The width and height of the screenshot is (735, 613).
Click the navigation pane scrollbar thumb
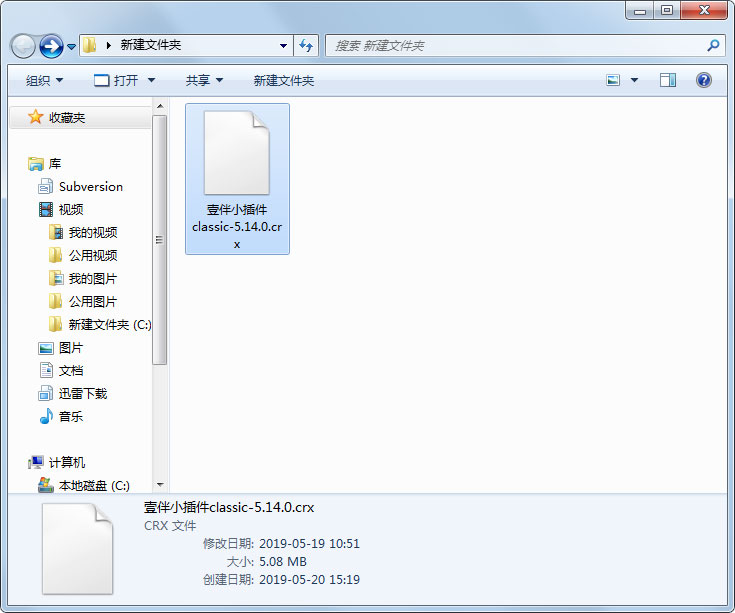(x=160, y=239)
